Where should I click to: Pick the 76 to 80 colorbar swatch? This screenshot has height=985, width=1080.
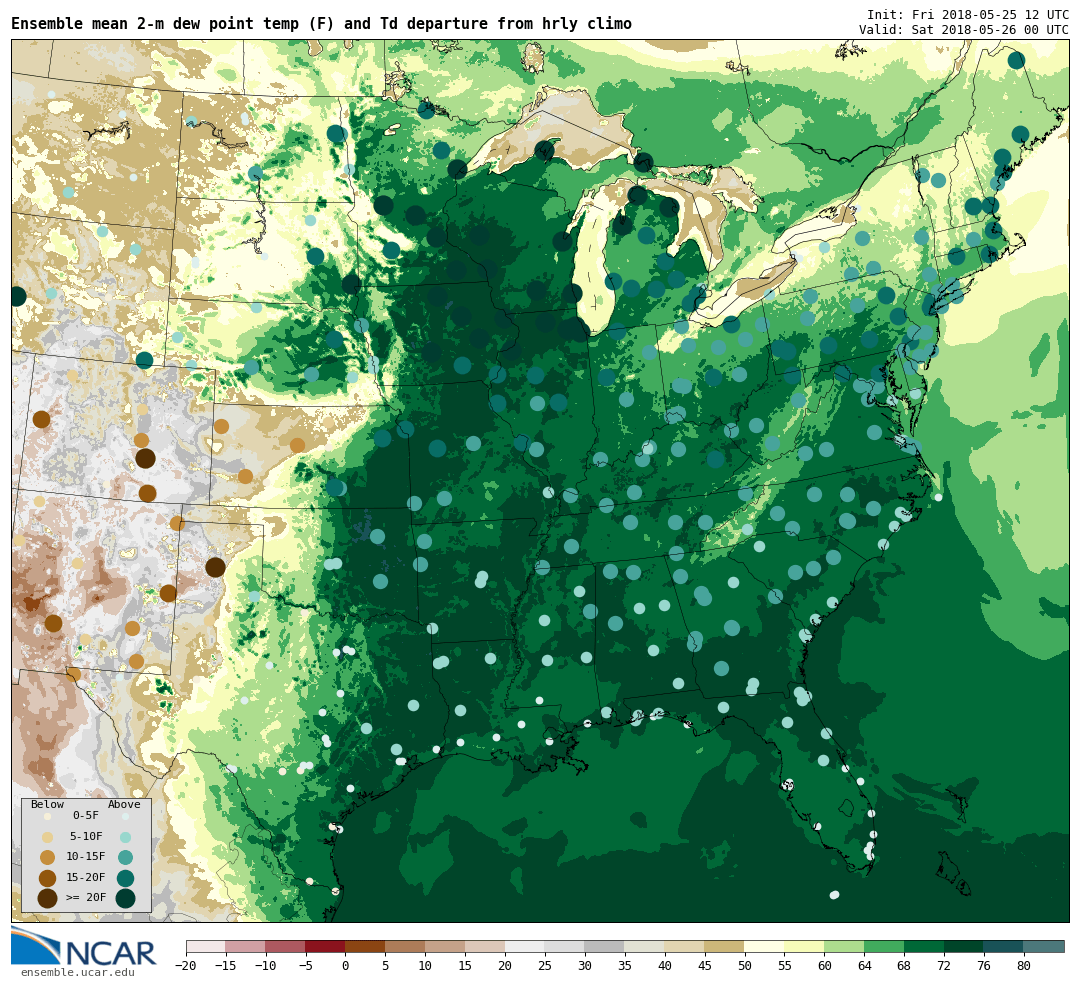coord(1004,946)
